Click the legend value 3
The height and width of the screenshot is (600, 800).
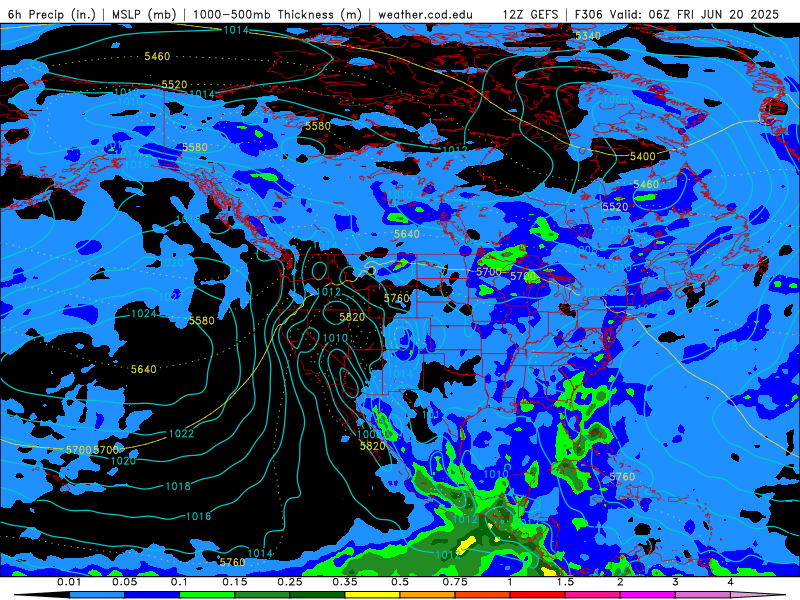tap(676, 582)
